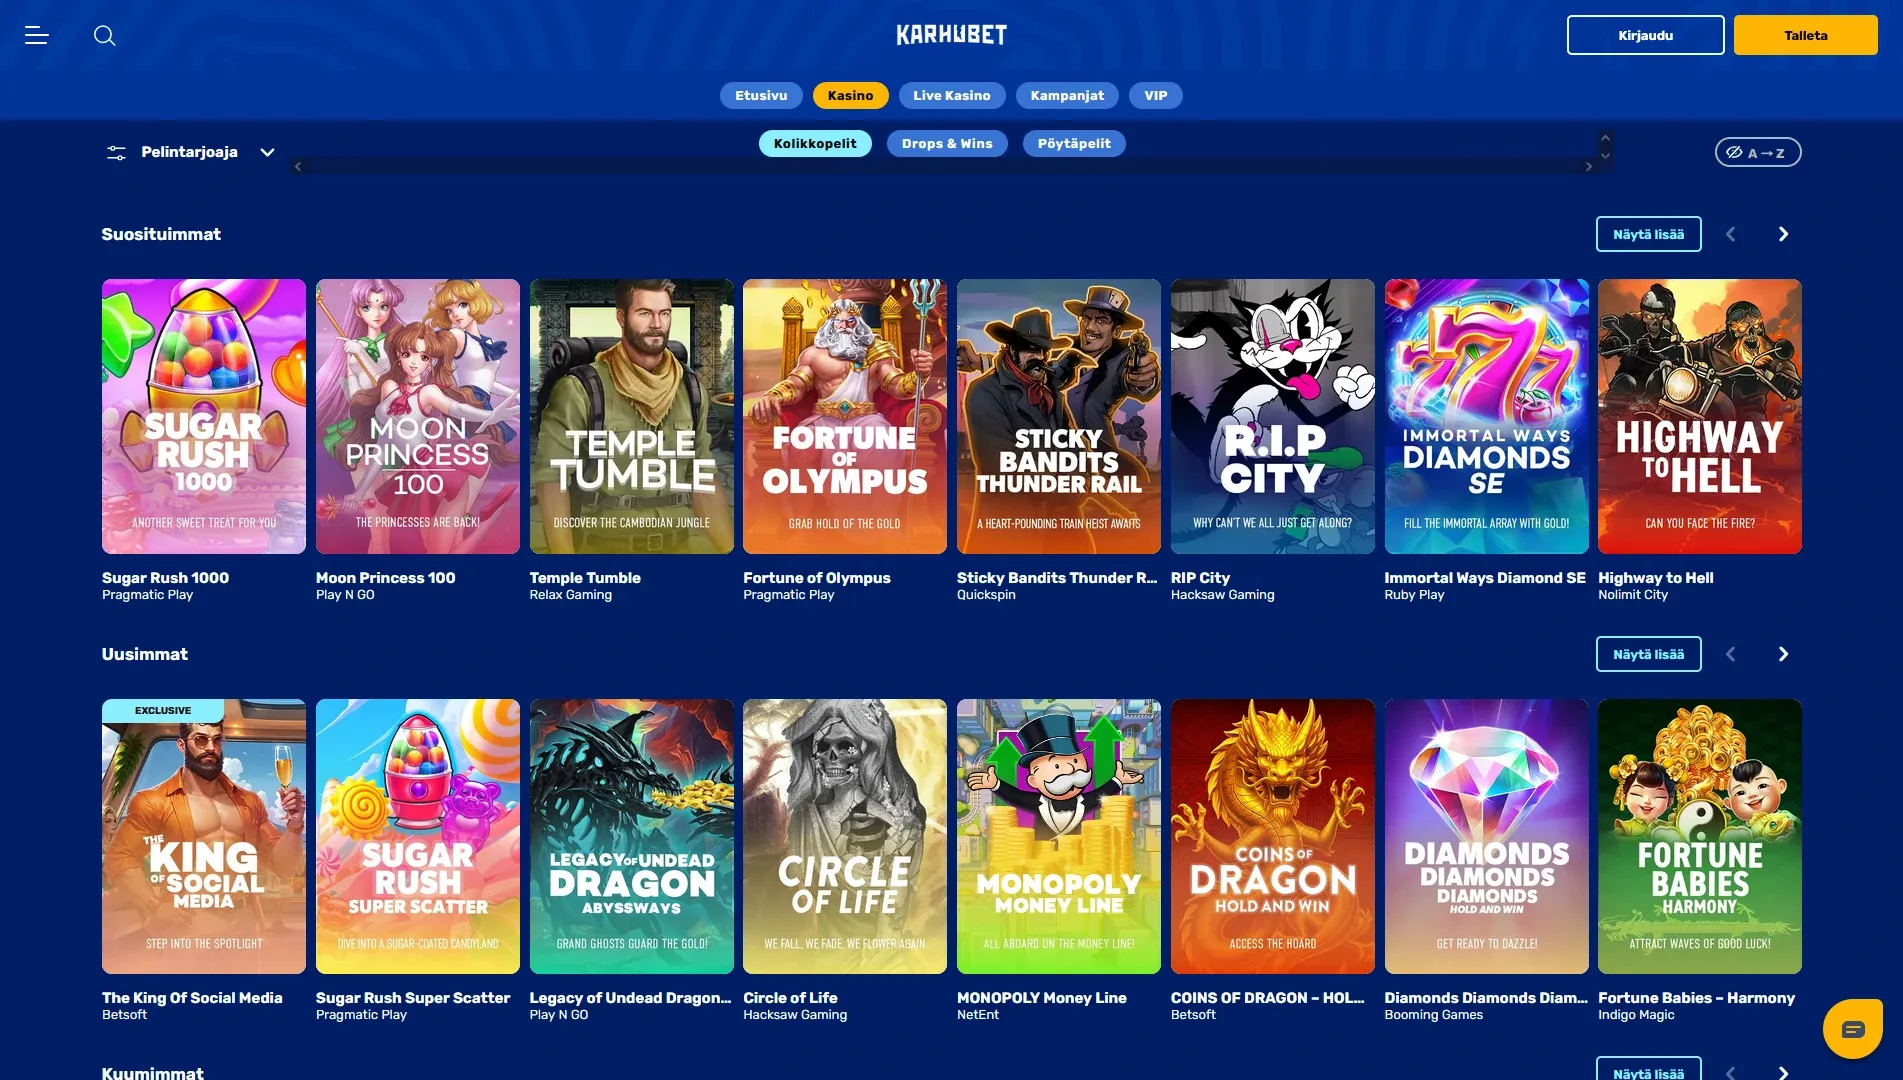1903x1080 pixels.
Task: Show next Kuumimmat games
Action: [1783, 1072]
